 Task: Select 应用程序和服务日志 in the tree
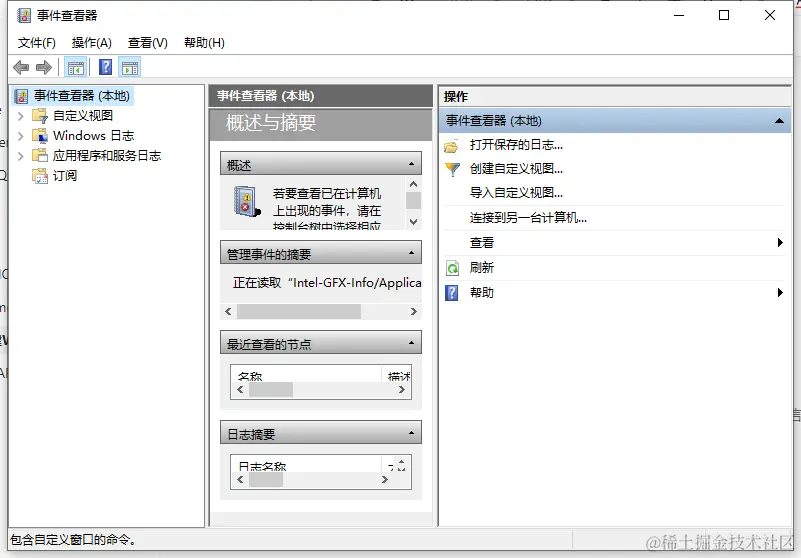coord(107,156)
